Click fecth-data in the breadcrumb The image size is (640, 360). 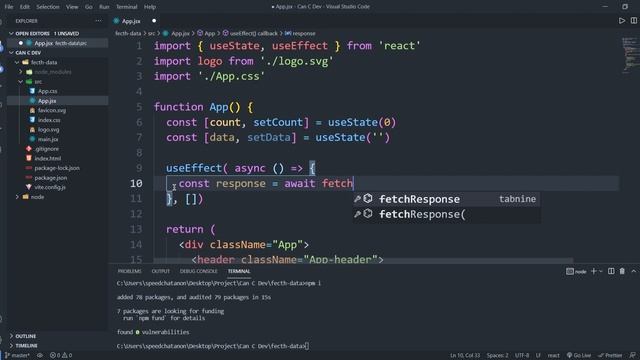pos(128,33)
